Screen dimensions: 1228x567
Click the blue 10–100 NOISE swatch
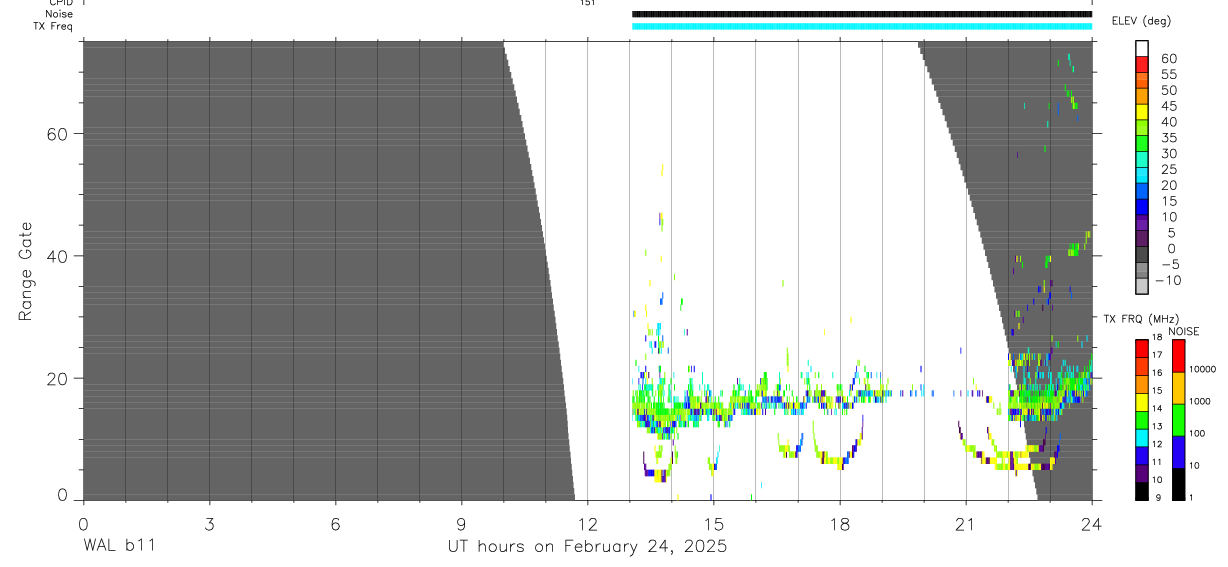coord(1179,452)
